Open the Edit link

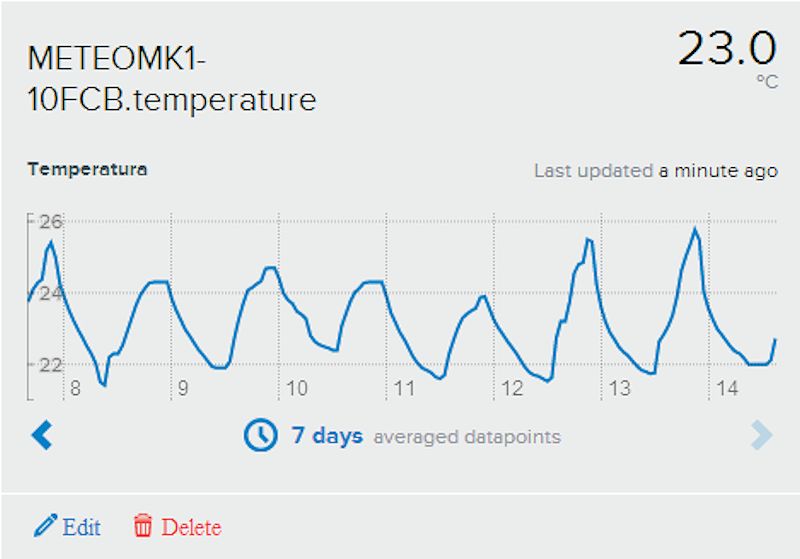81,527
